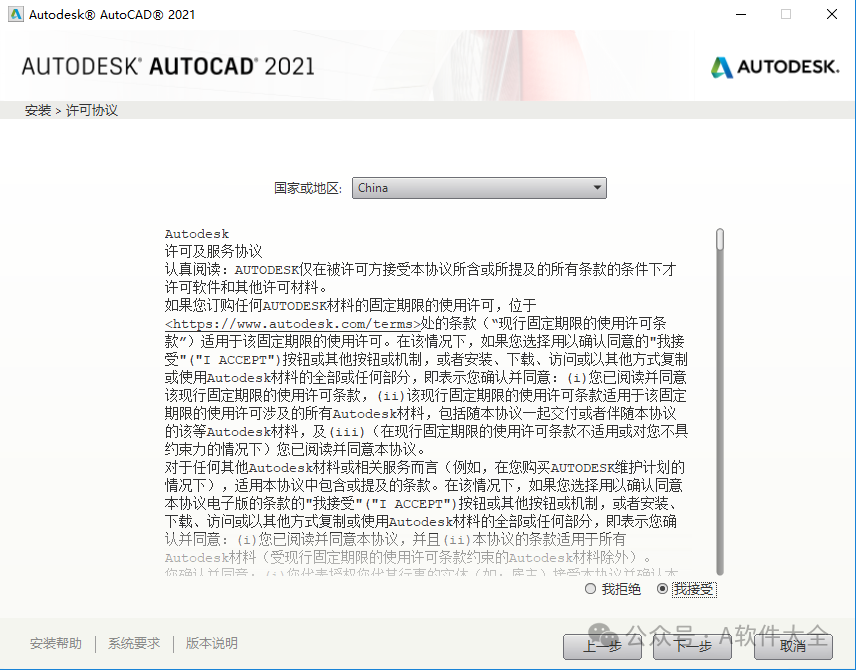
Task: Open the 系统要求 link
Action: [134, 643]
